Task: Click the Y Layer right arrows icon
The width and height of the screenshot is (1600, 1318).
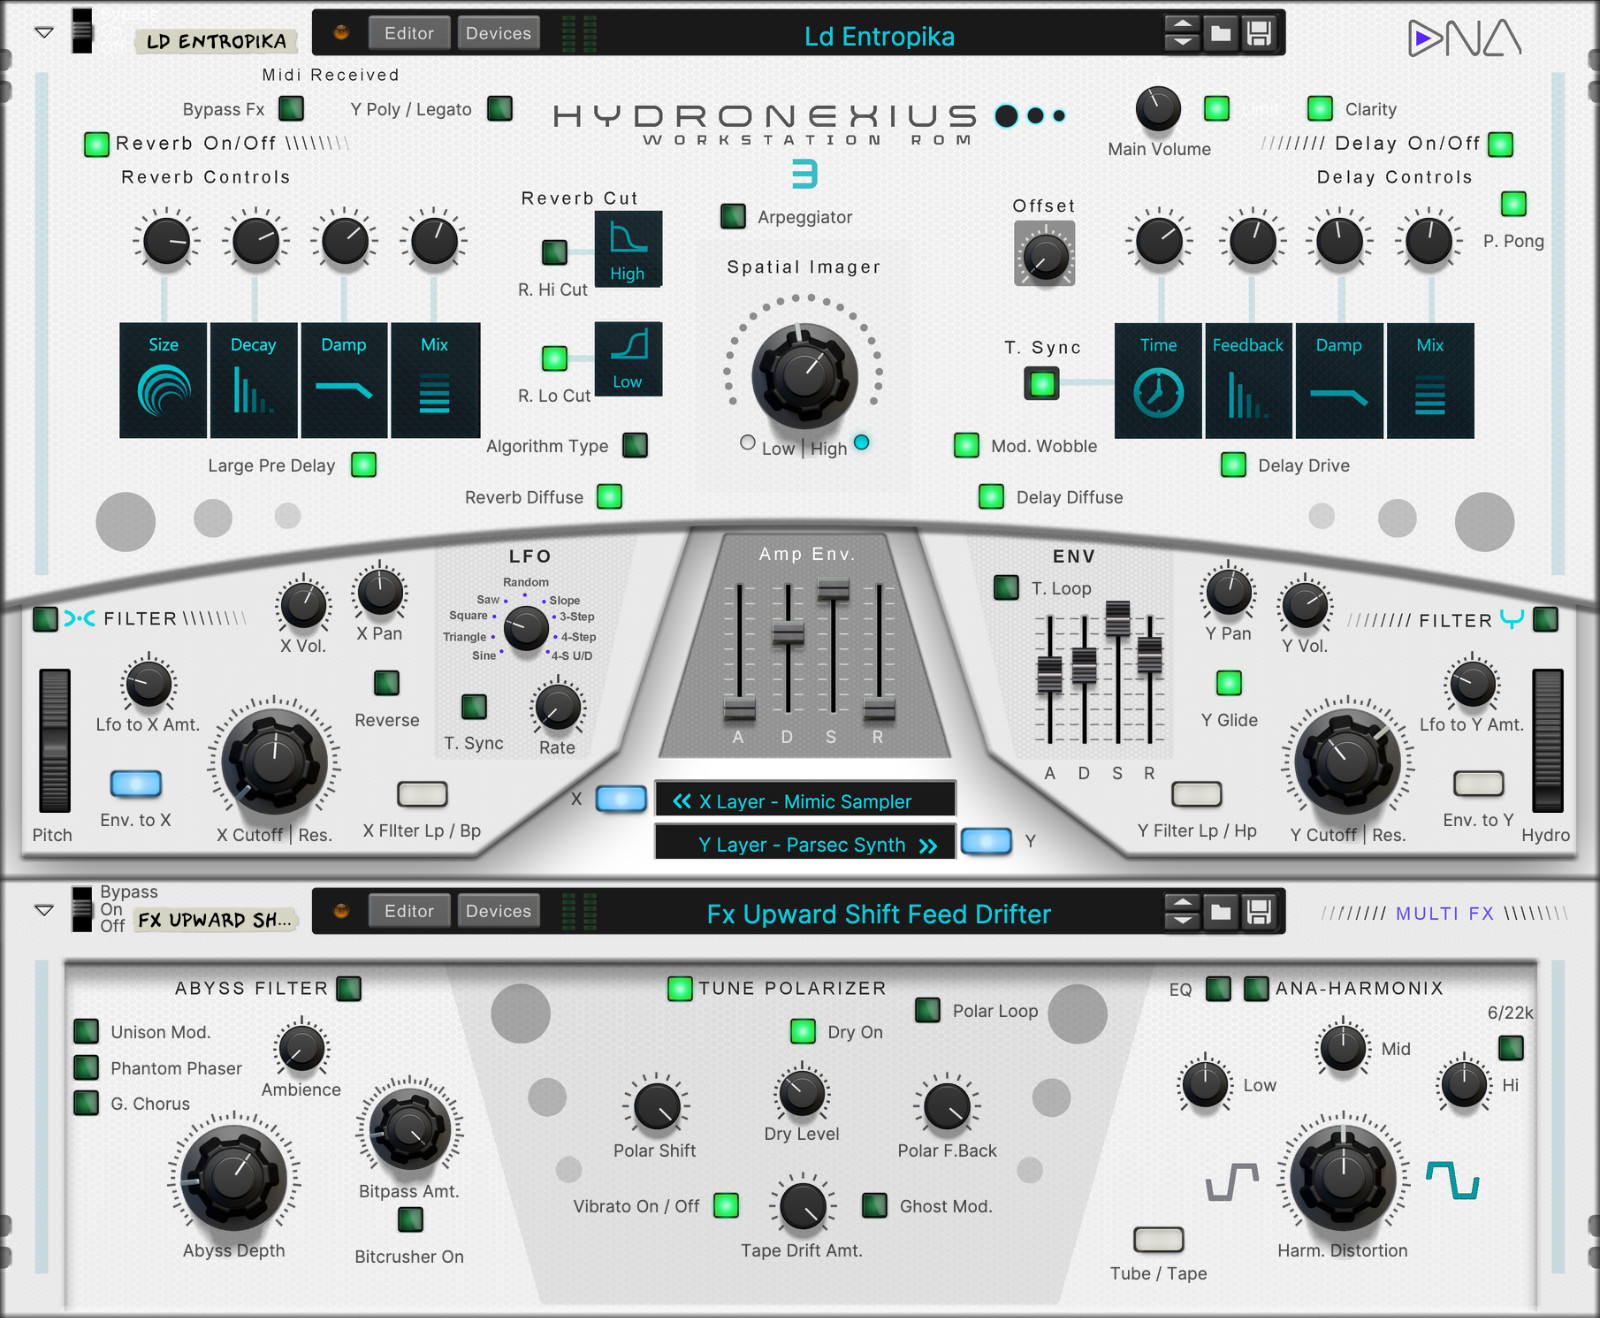Action: point(928,846)
